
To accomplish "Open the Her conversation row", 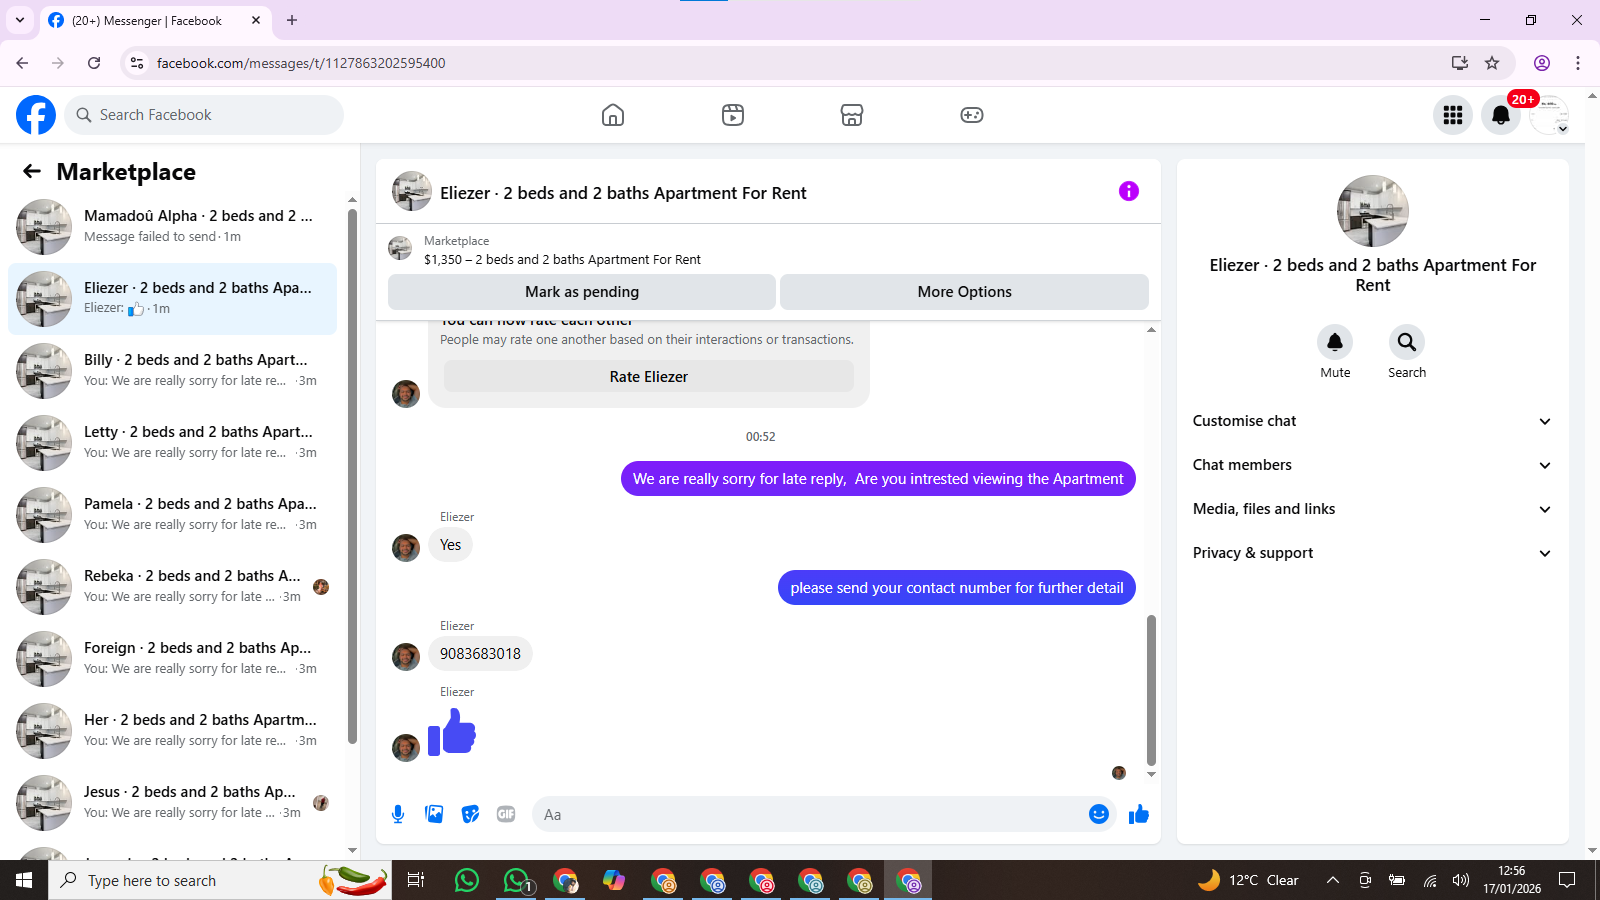I will coord(172,731).
